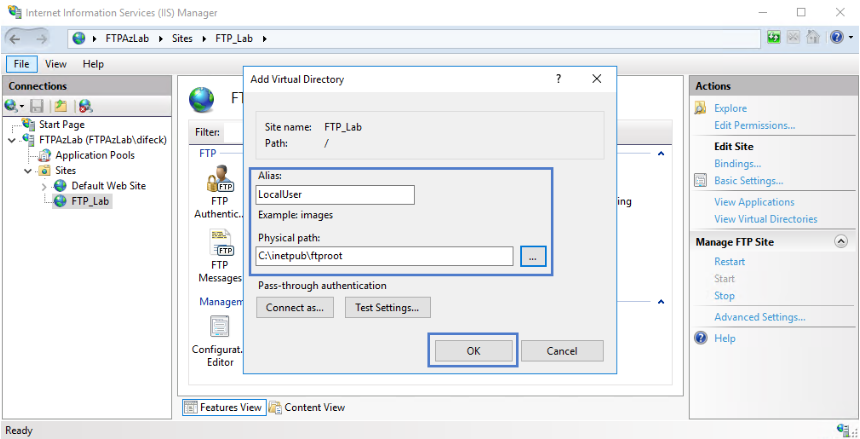This screenshot has width=860, height=439.
Task: Select Application Pools in tree
Action: point(95,155)
